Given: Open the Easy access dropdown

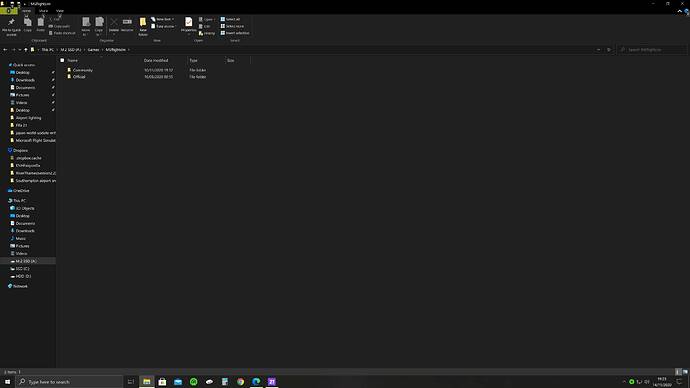Looking at the screenshot, I should 164,26.
